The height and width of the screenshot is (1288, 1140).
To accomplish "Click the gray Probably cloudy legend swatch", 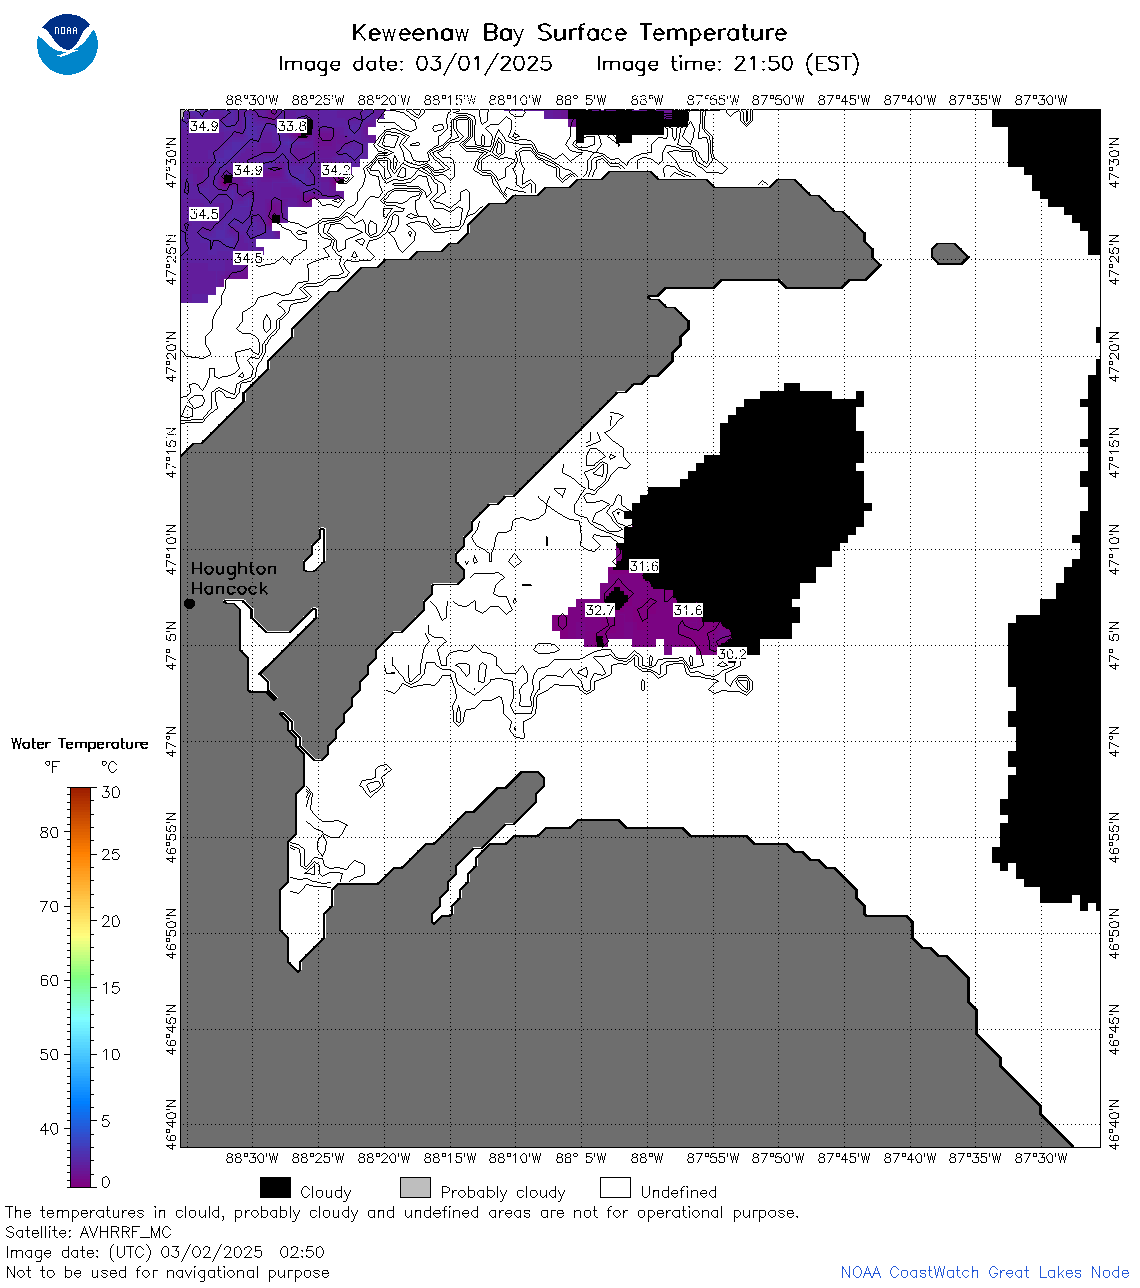I will pos(415,1188).
